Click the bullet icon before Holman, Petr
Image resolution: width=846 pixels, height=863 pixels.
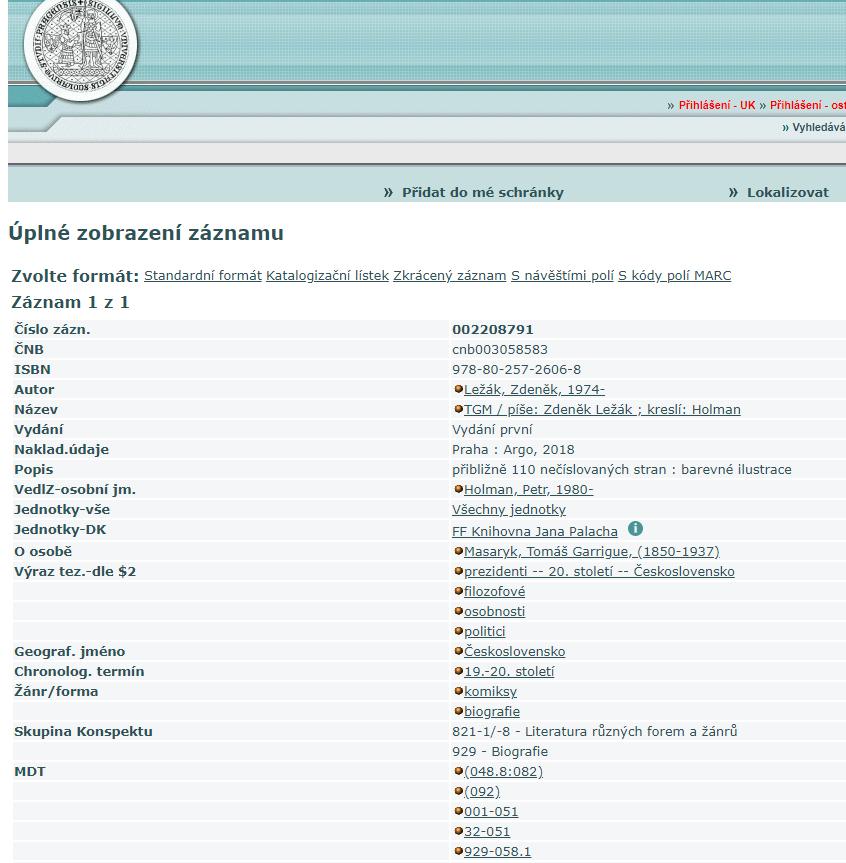458,489
